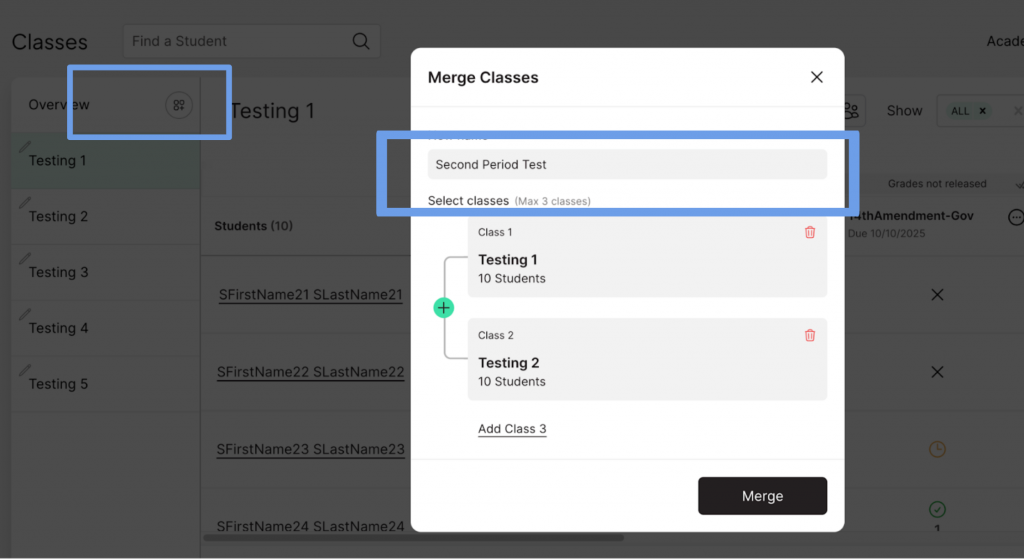Open the Overview sidebar item

tap(59, 105)
